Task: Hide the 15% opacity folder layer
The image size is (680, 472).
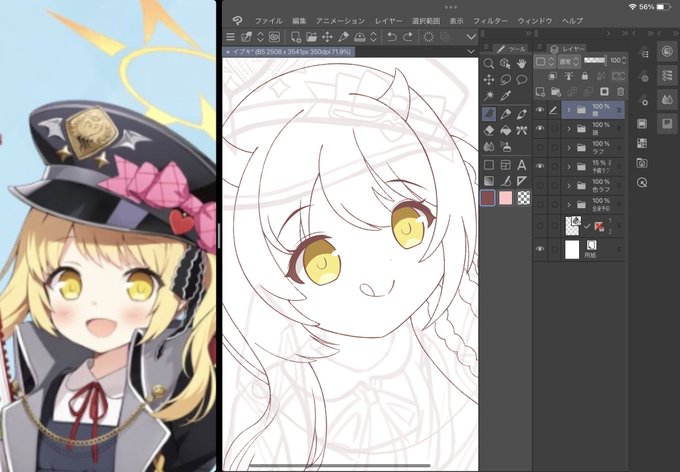Action: coord(540,166)
